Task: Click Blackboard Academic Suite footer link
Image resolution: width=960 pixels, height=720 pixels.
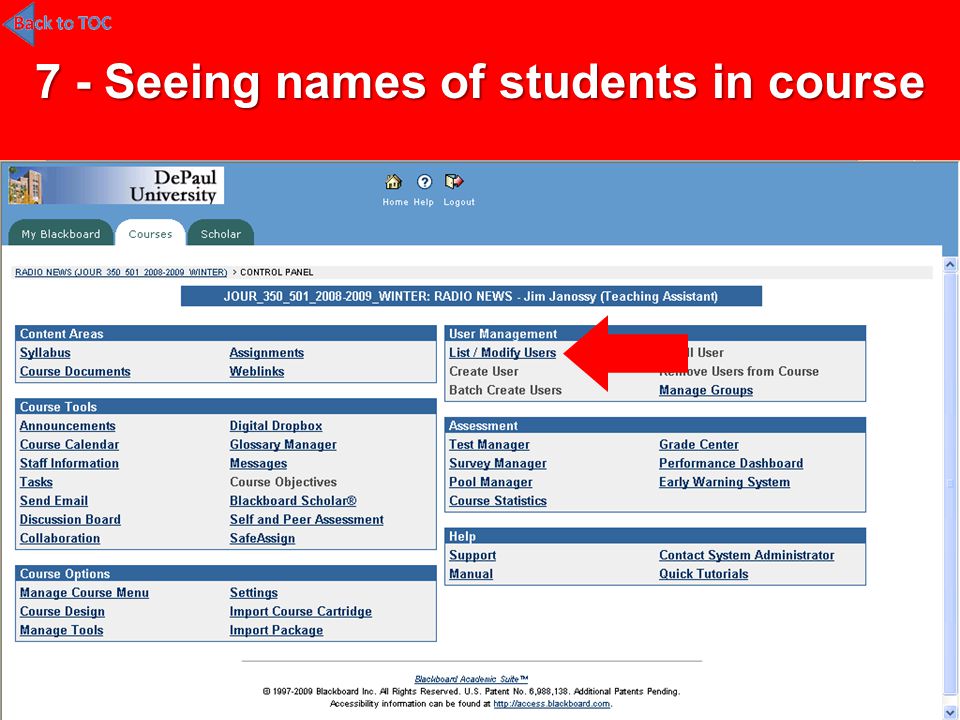Action: click(471, 679)
